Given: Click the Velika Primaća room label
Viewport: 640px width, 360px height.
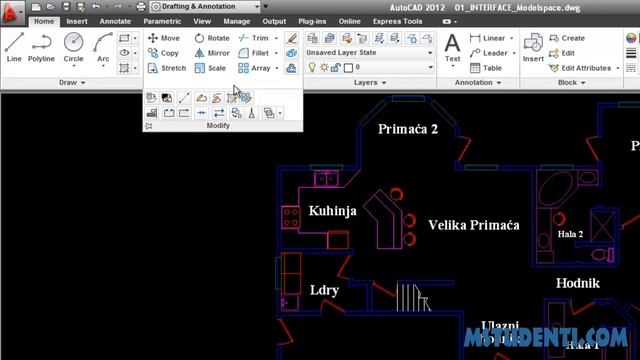Looking at the screenshot, I should click(474, 225).
